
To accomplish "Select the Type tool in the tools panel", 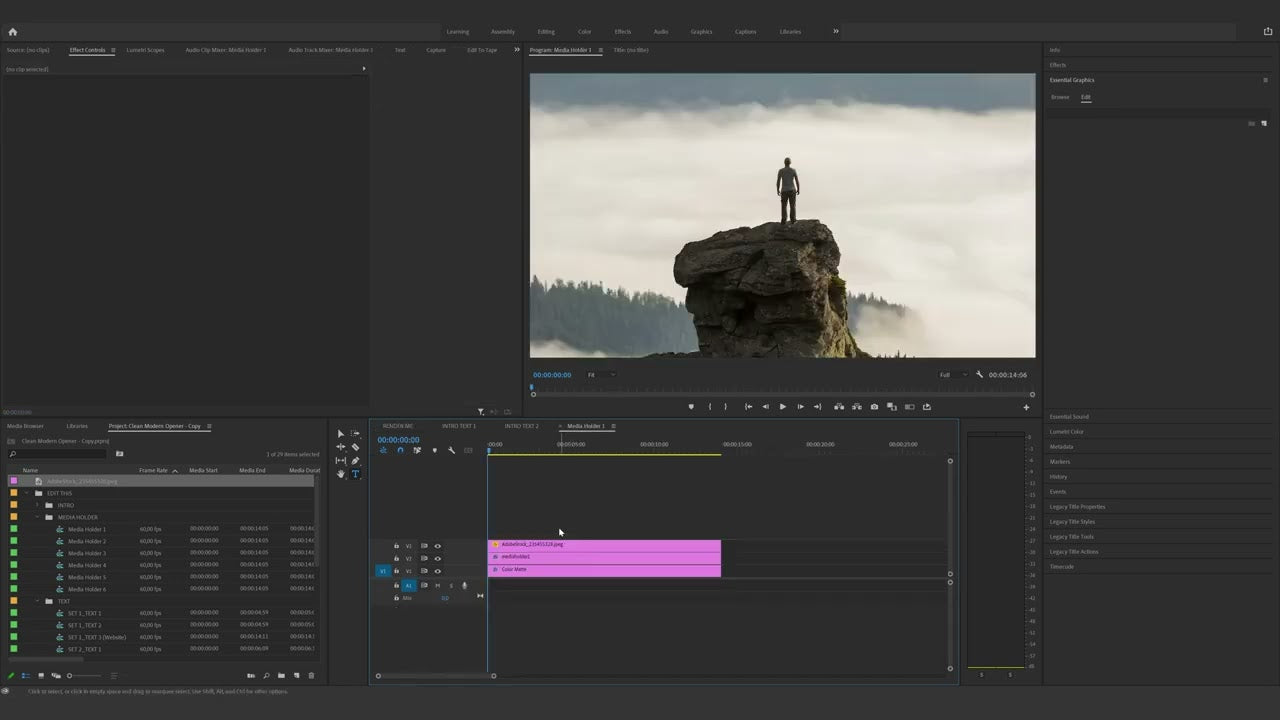I will click(x=355, y=474).
